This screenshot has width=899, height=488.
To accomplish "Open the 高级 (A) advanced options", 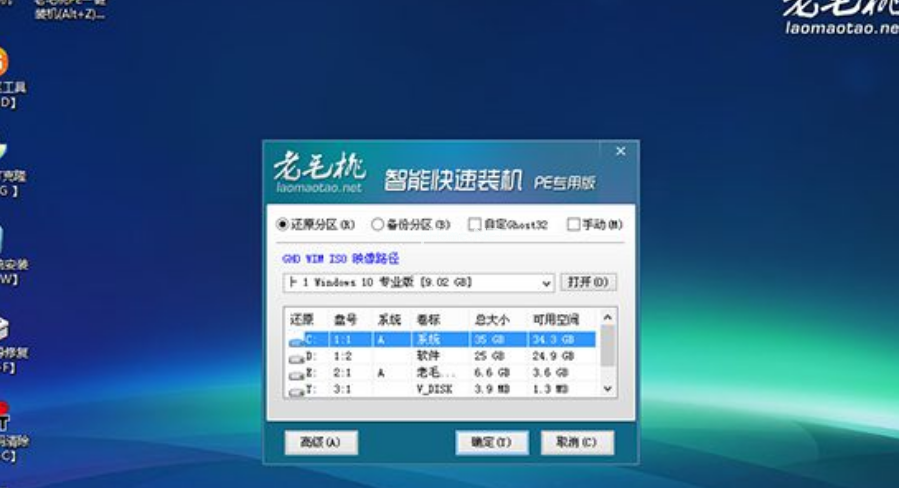I will (x=321, y=442).
